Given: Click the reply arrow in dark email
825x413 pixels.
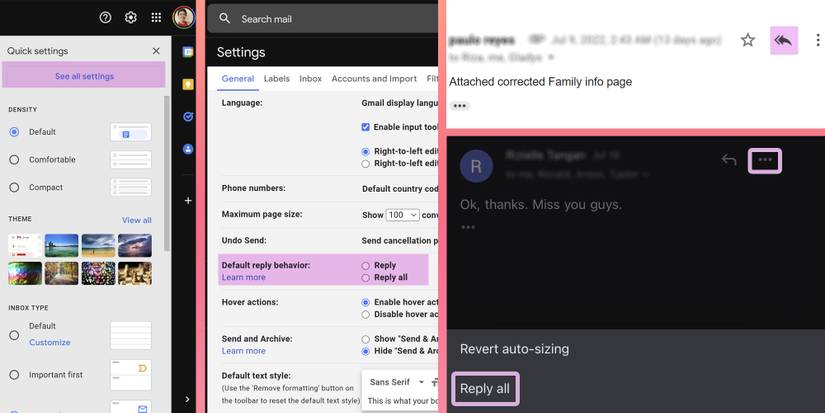Looking at the screenshot, I should tap(729, 160).
